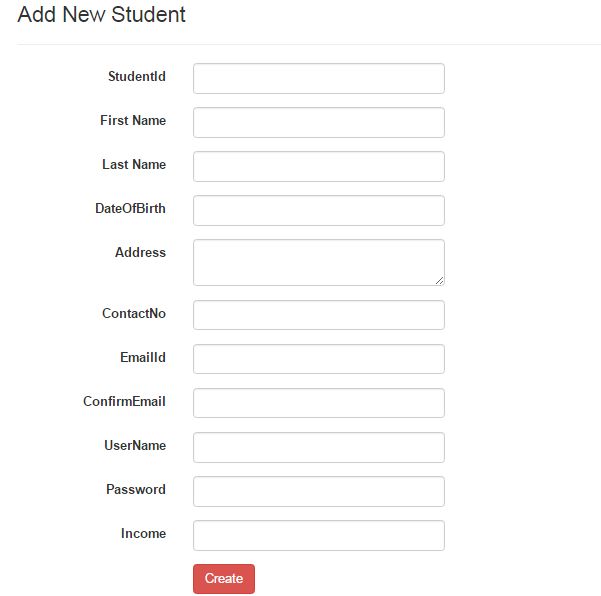Click the ConfirmEmail input field

tap(318, 403)
